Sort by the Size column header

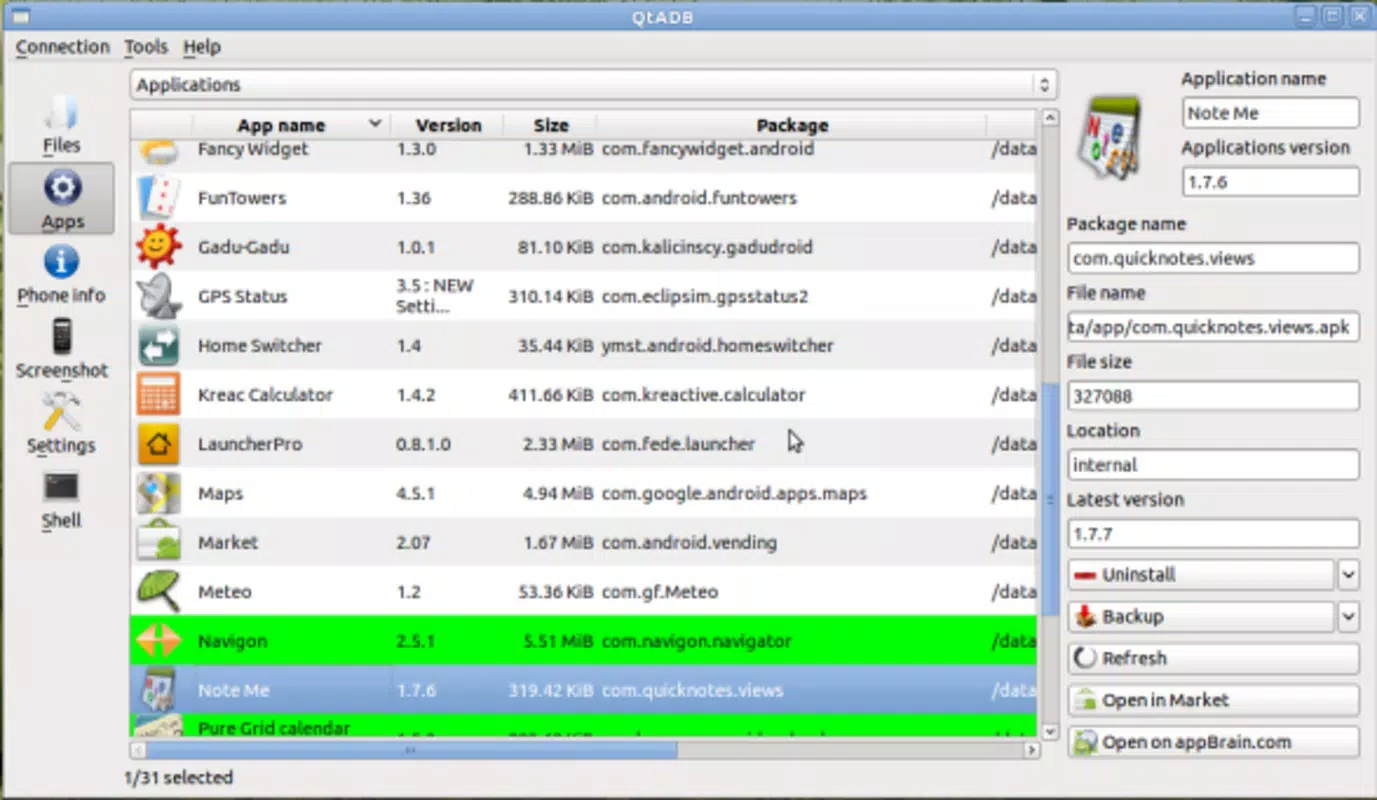pos(550,125)
